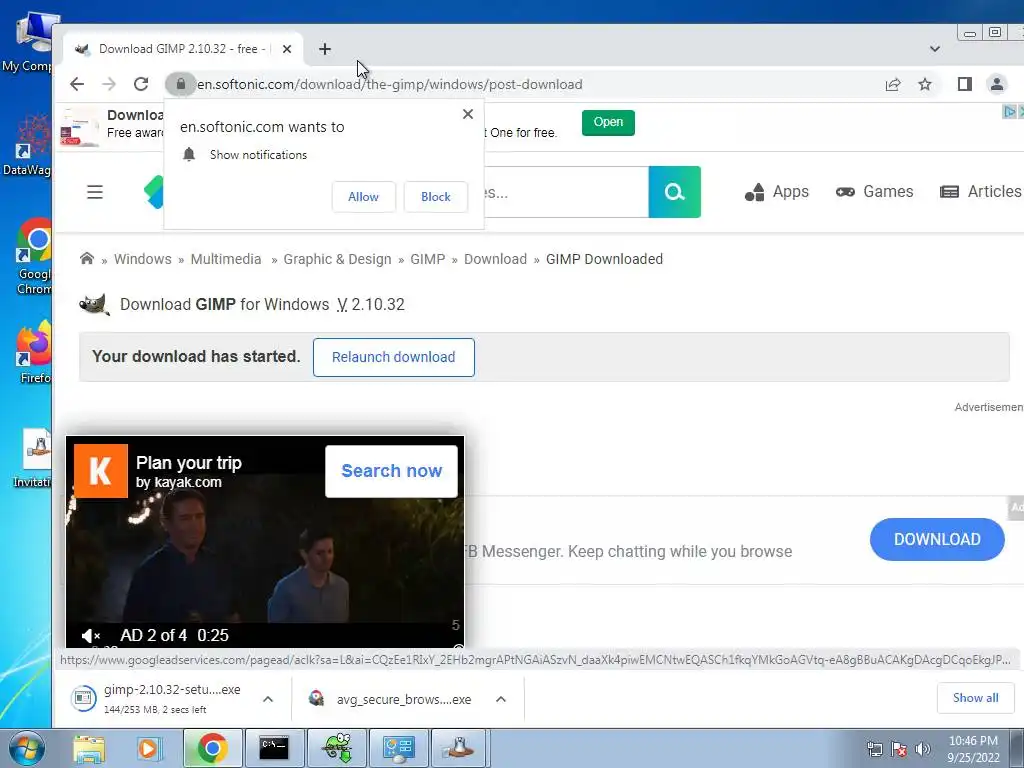Expand avg_secure_browser download options chevron

pyautogui.click(x=501, y=699)
